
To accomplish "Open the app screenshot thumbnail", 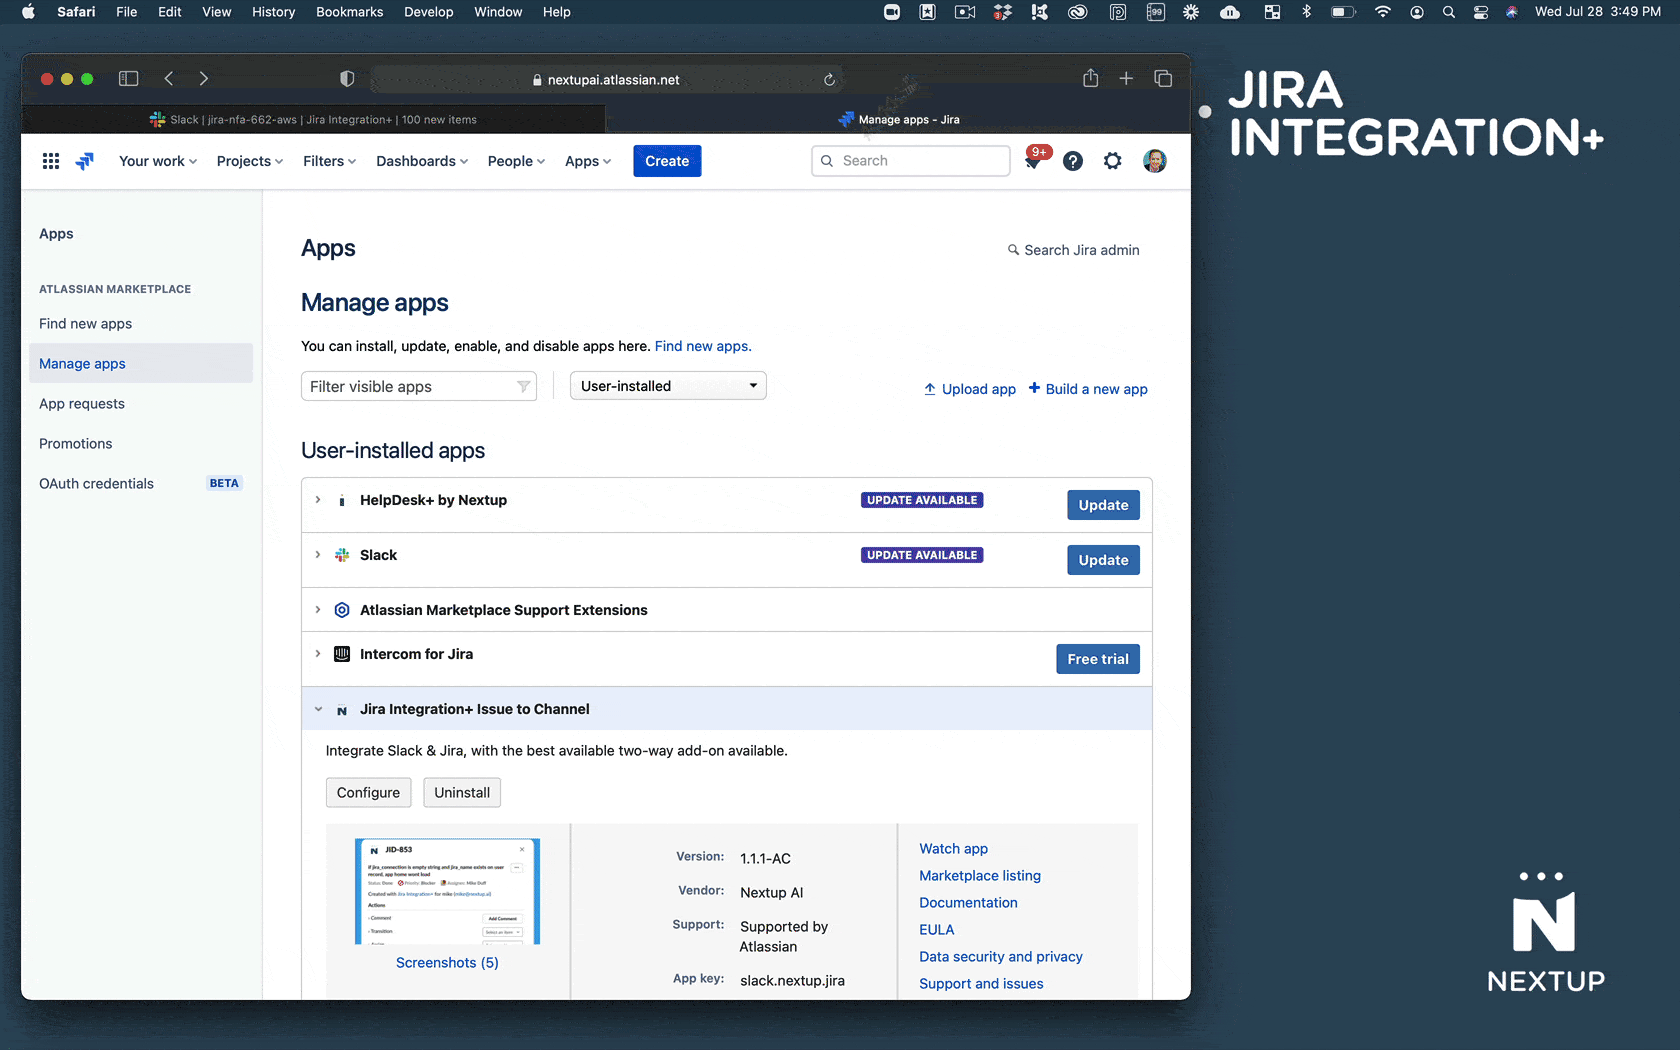I will pyautogui.click(x=447, y=891).
